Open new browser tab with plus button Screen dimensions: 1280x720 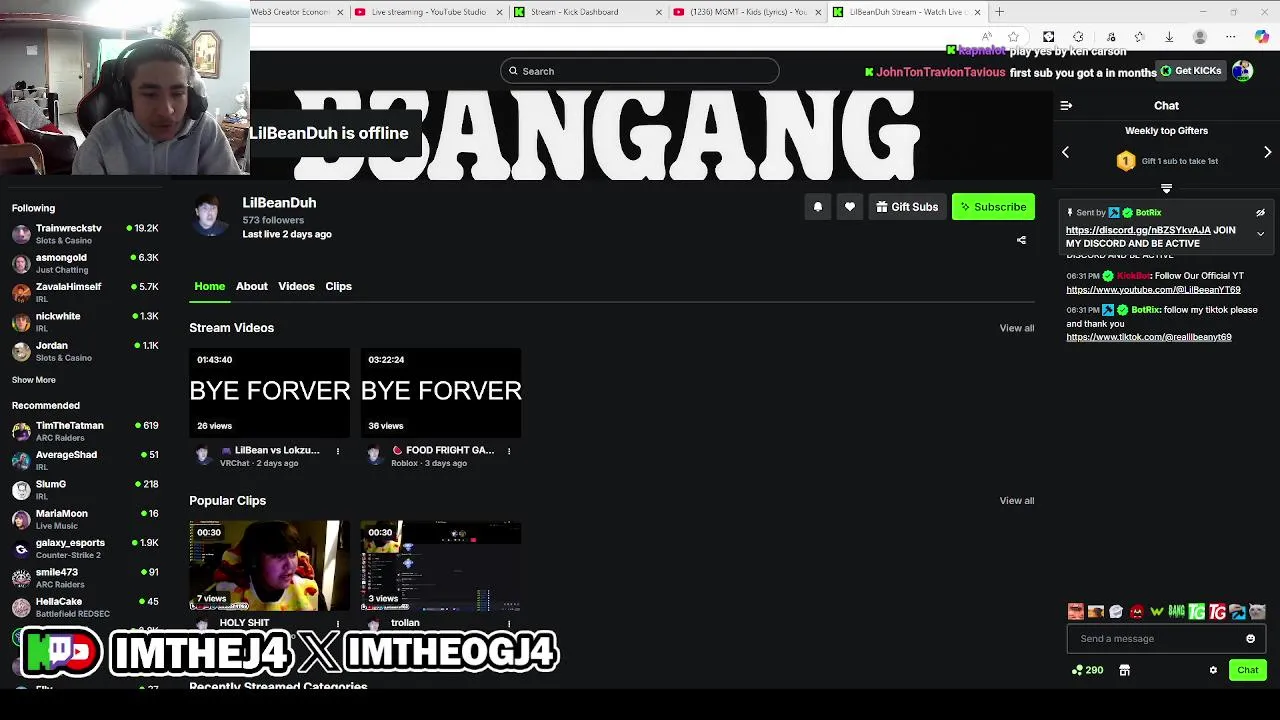[x=999, y=12]
